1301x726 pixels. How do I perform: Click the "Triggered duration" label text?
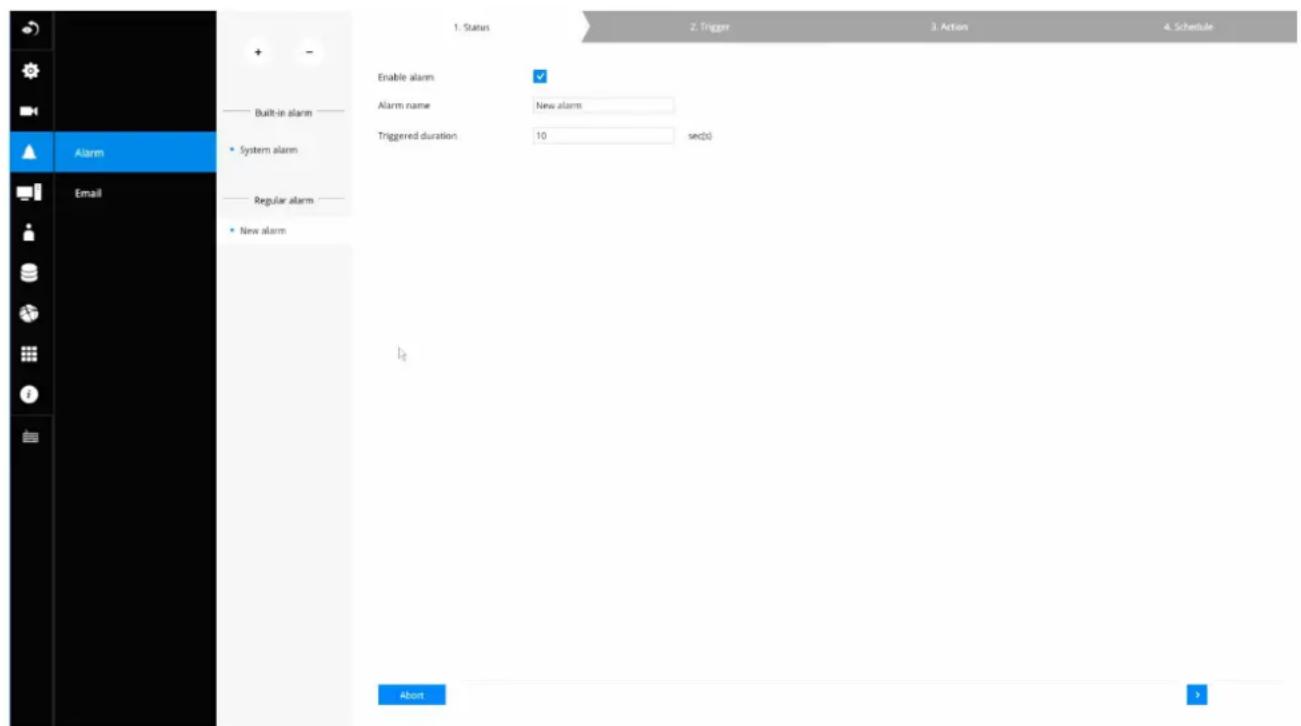pos(417,136)
